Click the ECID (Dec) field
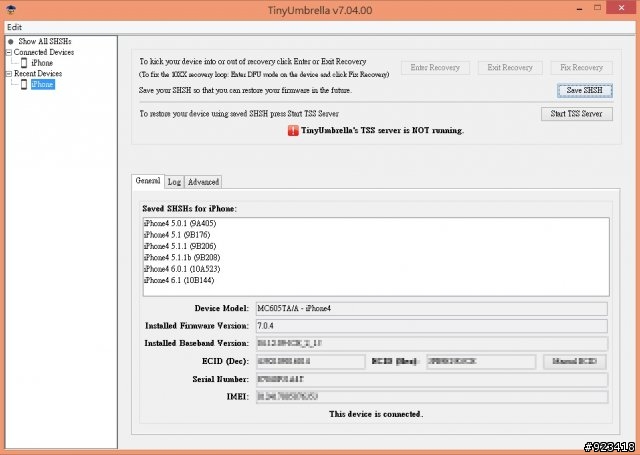The width and height of the screenshot is (640, 455). (x=310, y=362)
